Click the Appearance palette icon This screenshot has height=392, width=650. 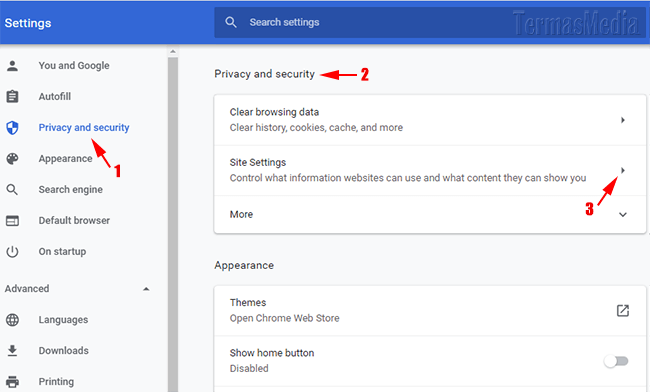12,159
